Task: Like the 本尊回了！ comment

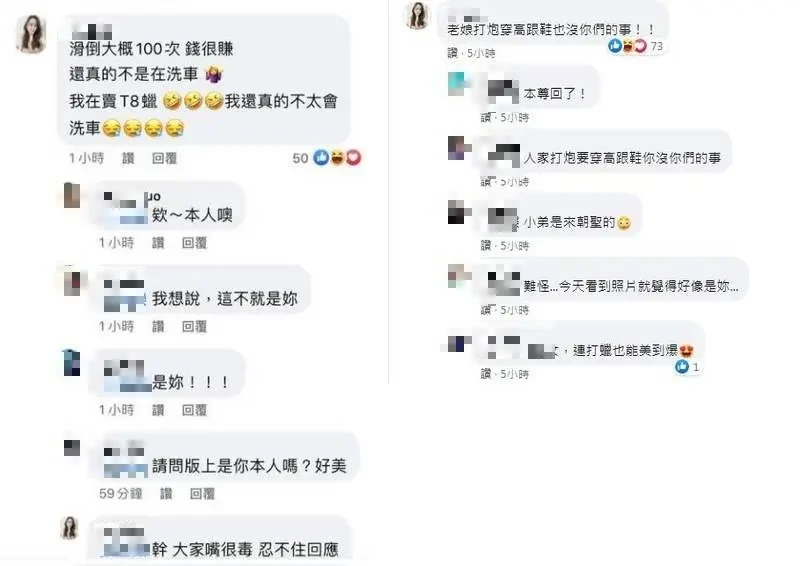Action: [485, 117]
